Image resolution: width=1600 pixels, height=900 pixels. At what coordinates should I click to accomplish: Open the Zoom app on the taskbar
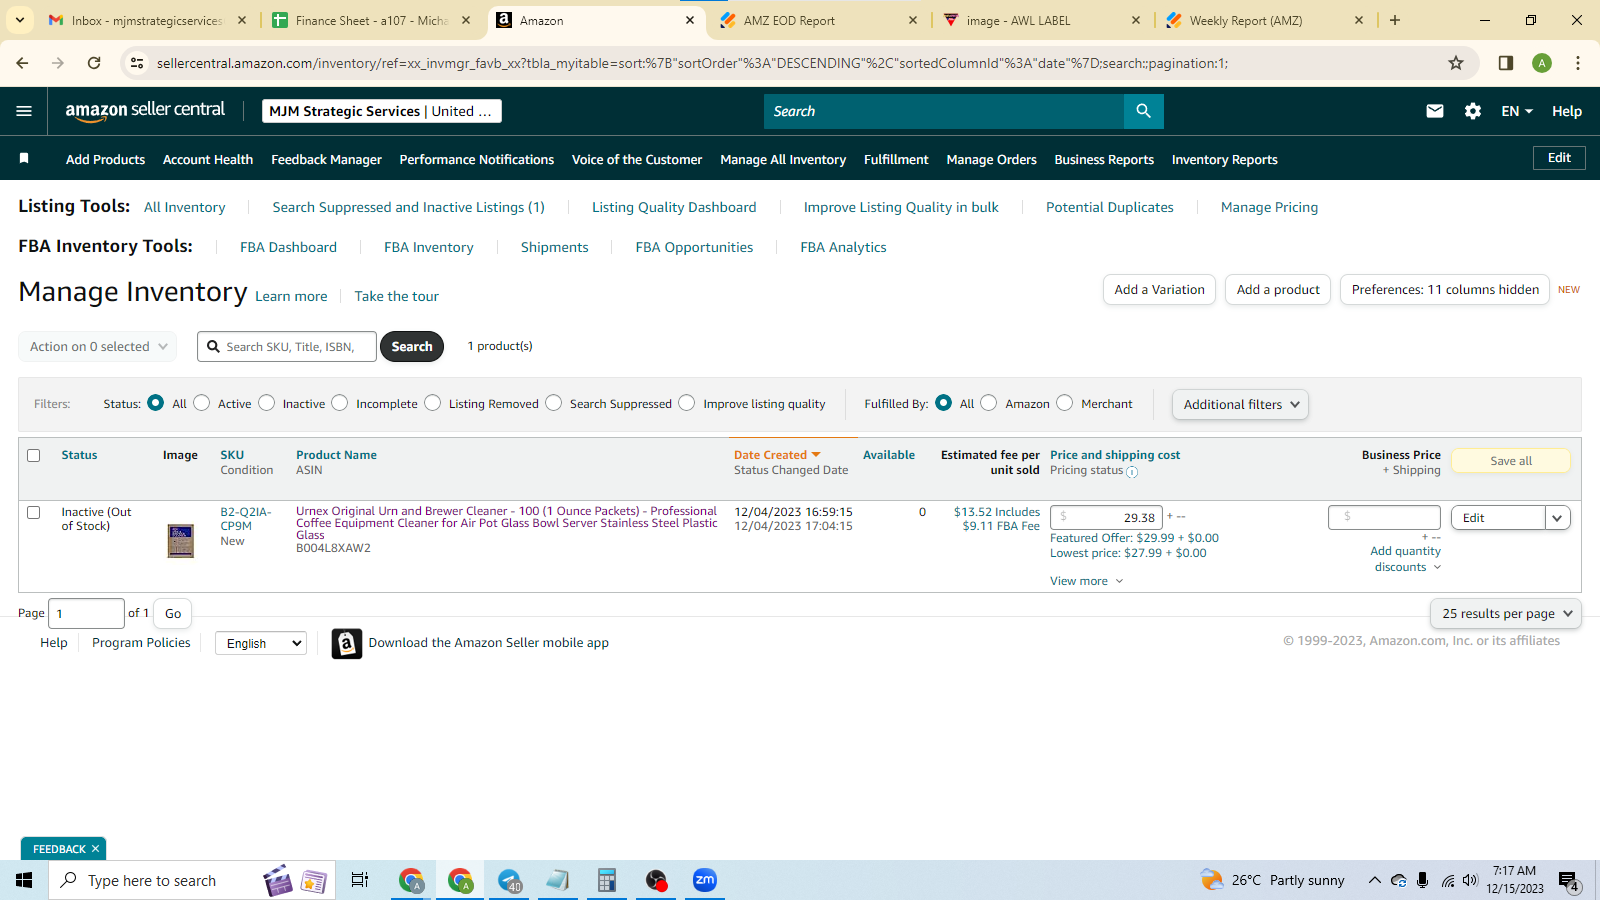(705, 880)
